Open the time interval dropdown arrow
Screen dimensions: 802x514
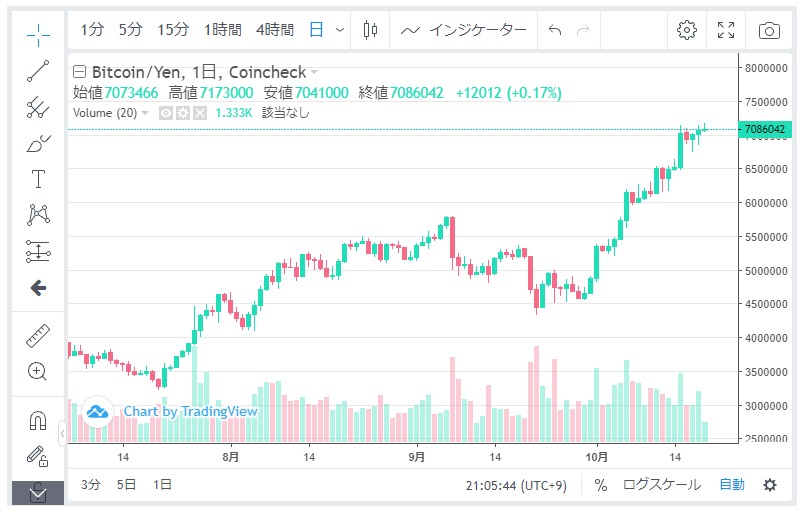(x=340, y=30)
